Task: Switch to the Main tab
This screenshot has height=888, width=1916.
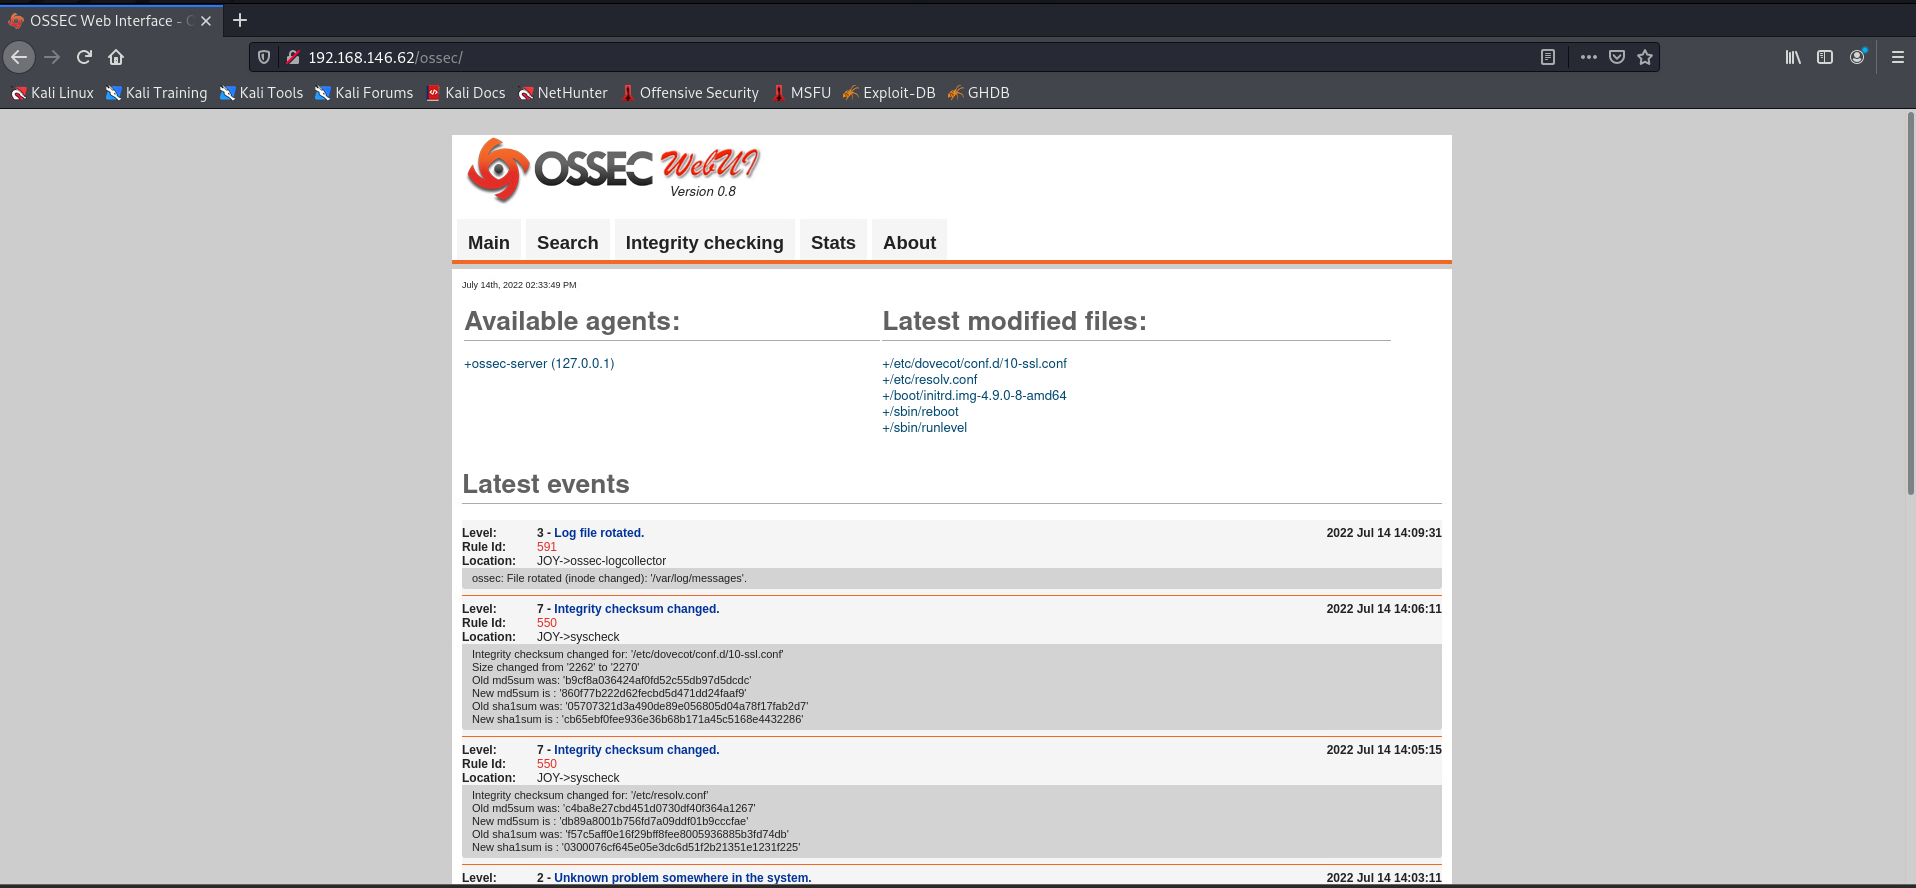Action: [489, 242]
